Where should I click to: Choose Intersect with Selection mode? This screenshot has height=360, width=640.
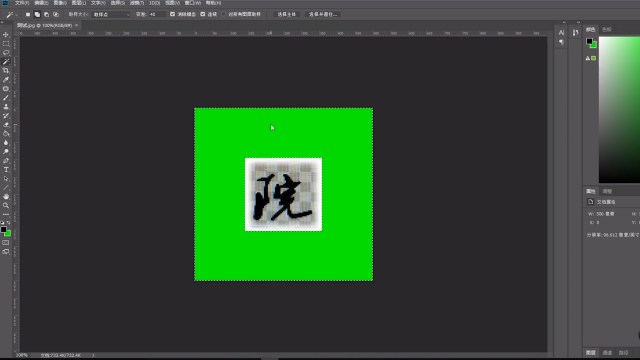pos(56,14)
